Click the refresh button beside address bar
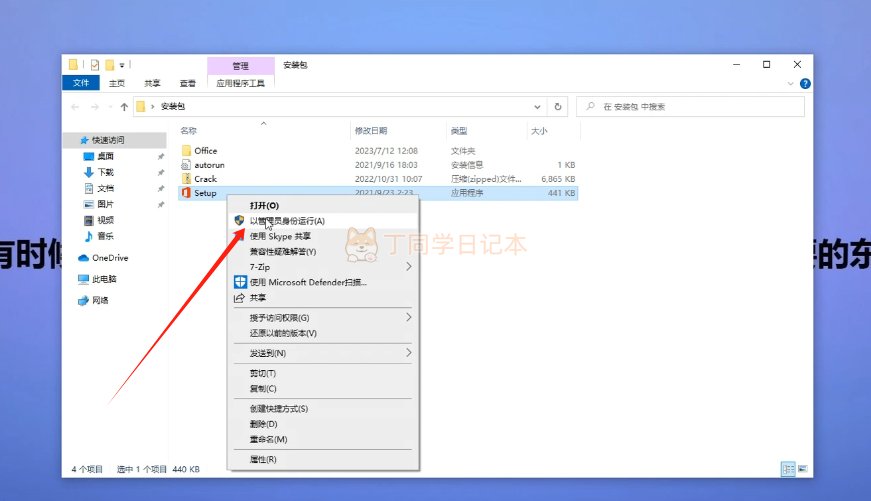The height and width of the screenshot is (501, 871). pyautogui.click(x=558, y=106)
